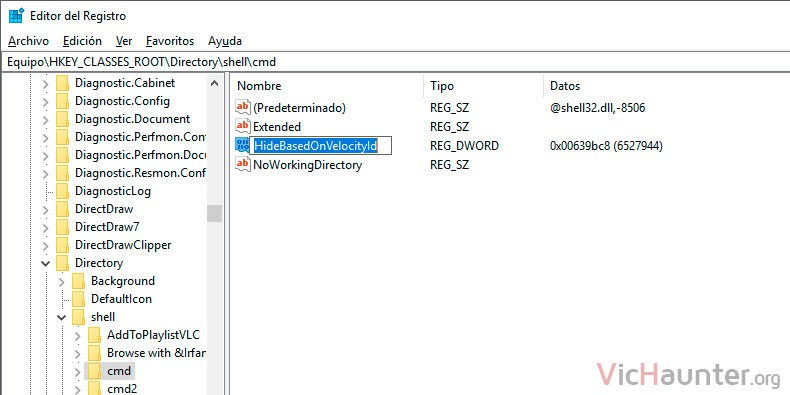Select the Diagnostic.Config tree item
Image resolution: width=790 pixels, height=395 pixels.
click(122, 101)
